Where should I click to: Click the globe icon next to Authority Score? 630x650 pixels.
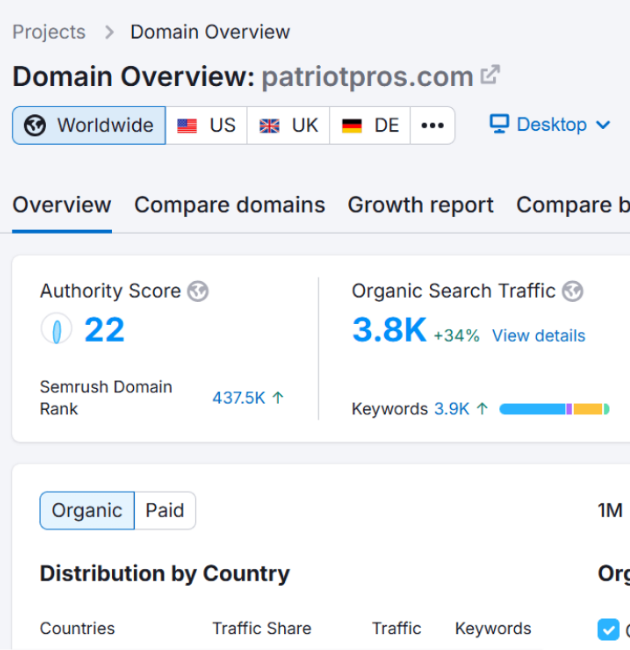[198, 291]
